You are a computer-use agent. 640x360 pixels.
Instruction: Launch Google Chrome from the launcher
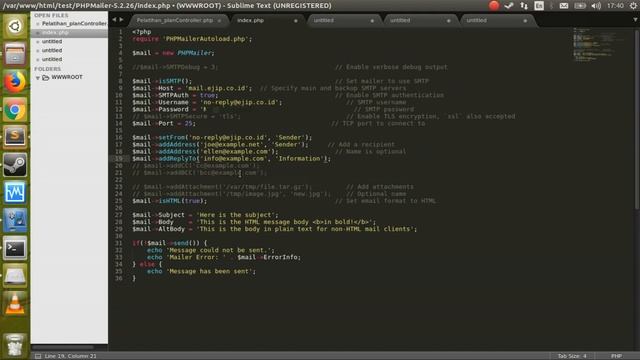(x=15, y=109)
